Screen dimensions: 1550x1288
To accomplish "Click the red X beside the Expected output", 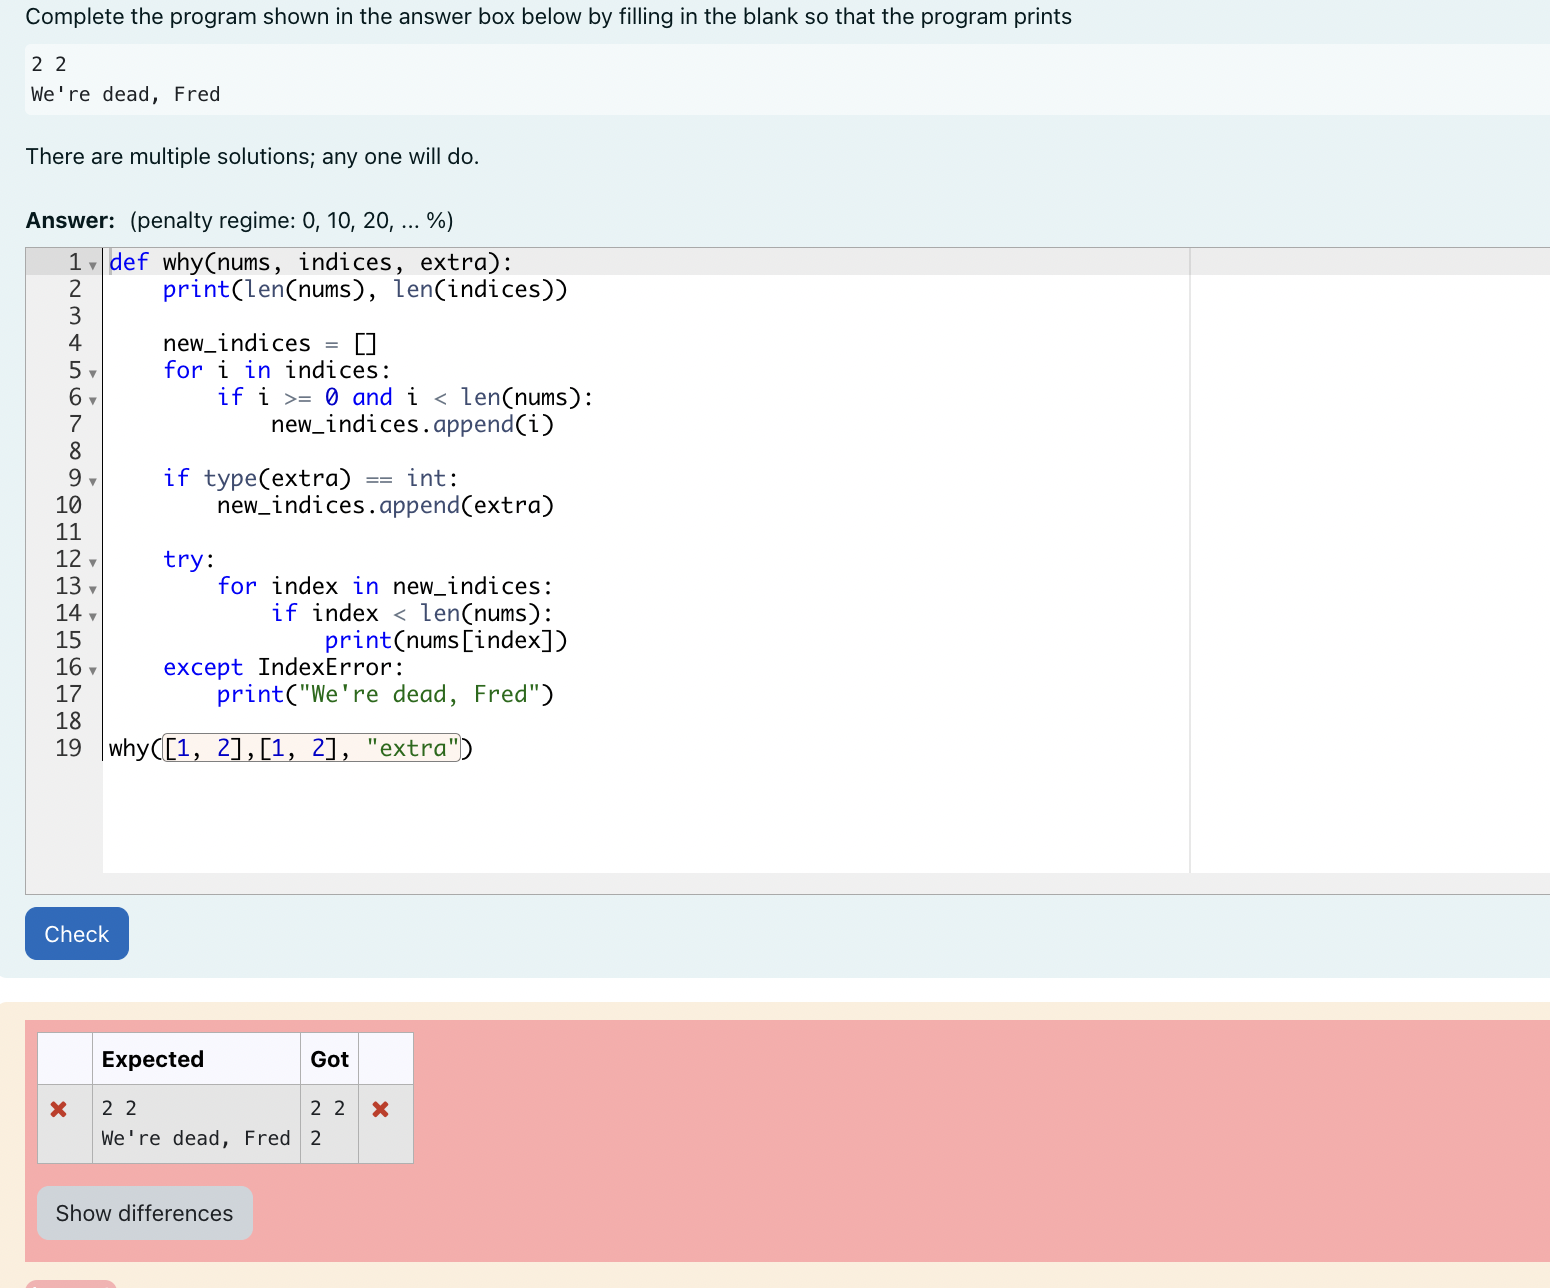I will [59, 1108].
